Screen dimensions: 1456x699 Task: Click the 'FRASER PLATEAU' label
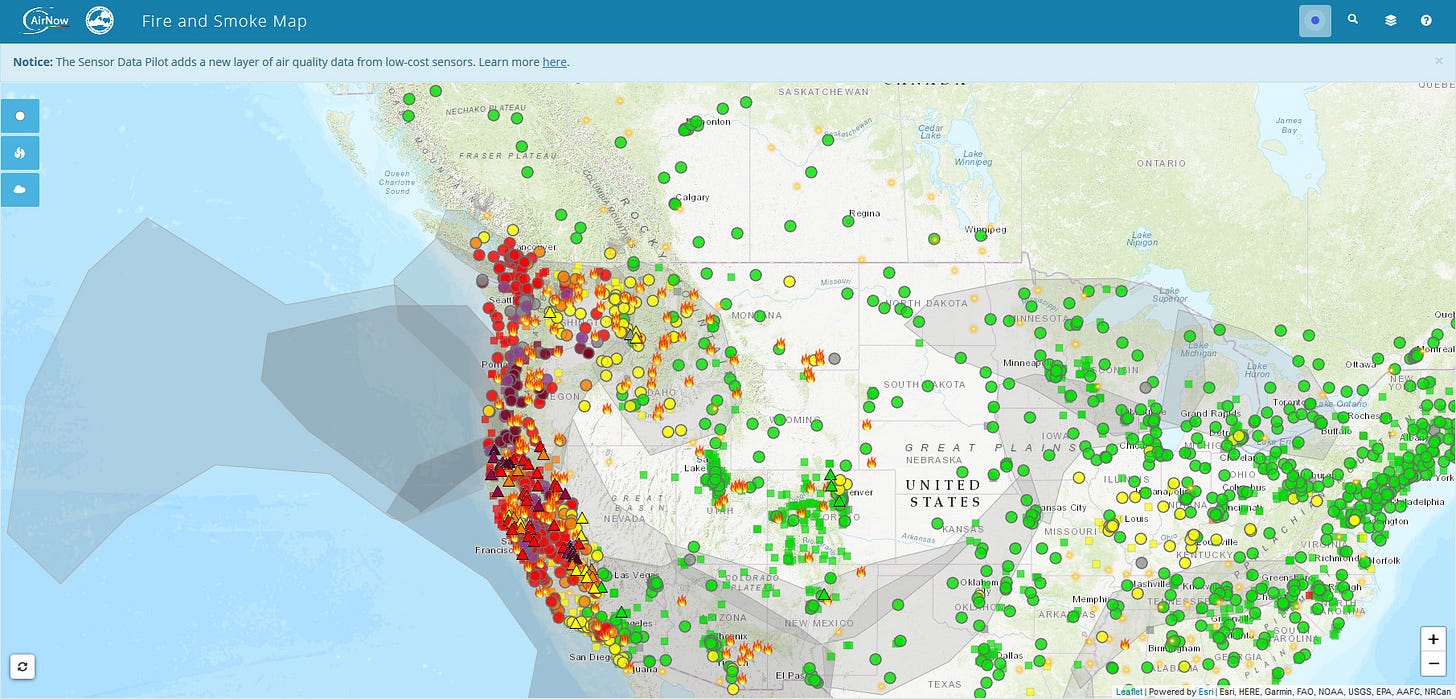tap(507, 156)
